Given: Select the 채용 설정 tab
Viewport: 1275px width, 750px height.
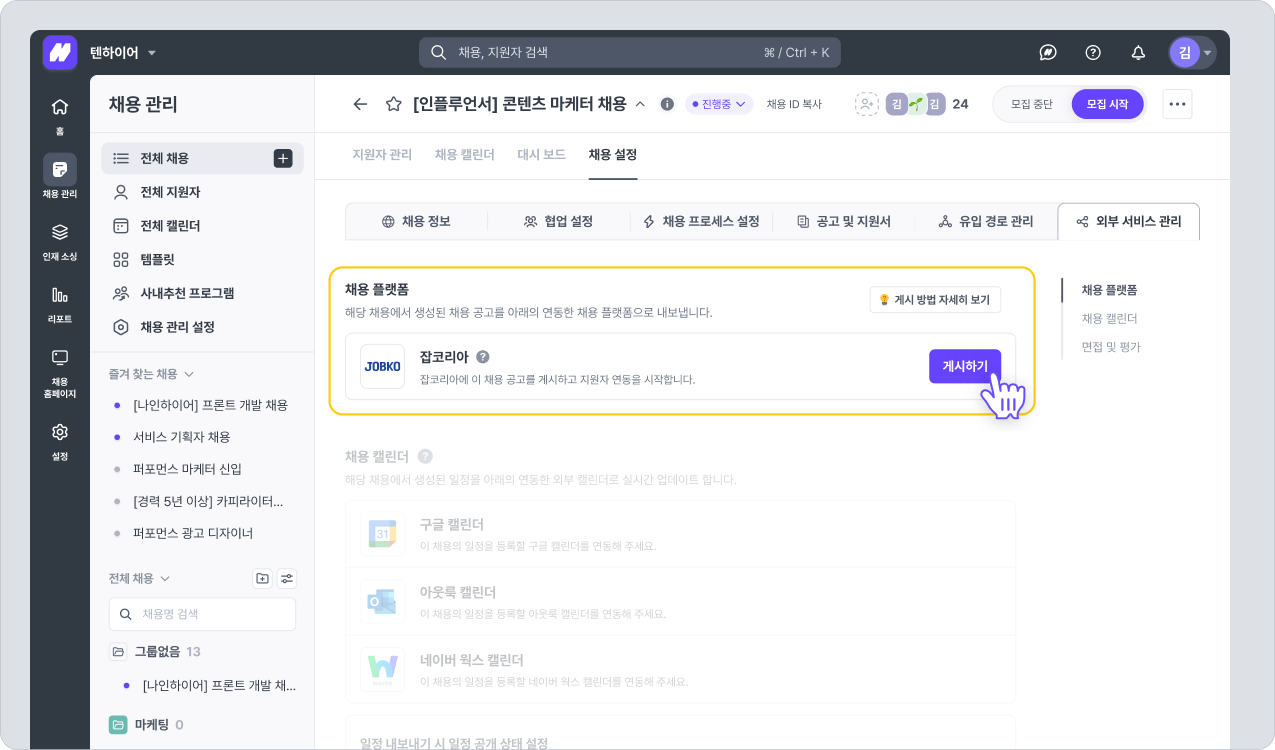Looking at the screenshot, I should 613,155.
